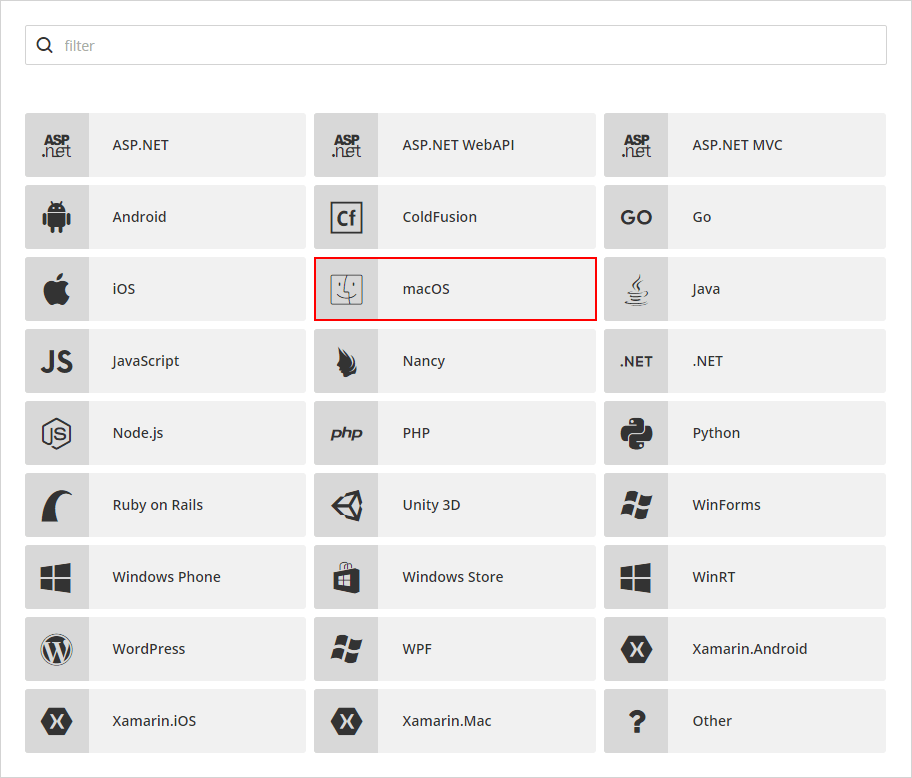Select the Apple logo for iOS
Screen dimensions: 912x778
[x=57, y=289]
